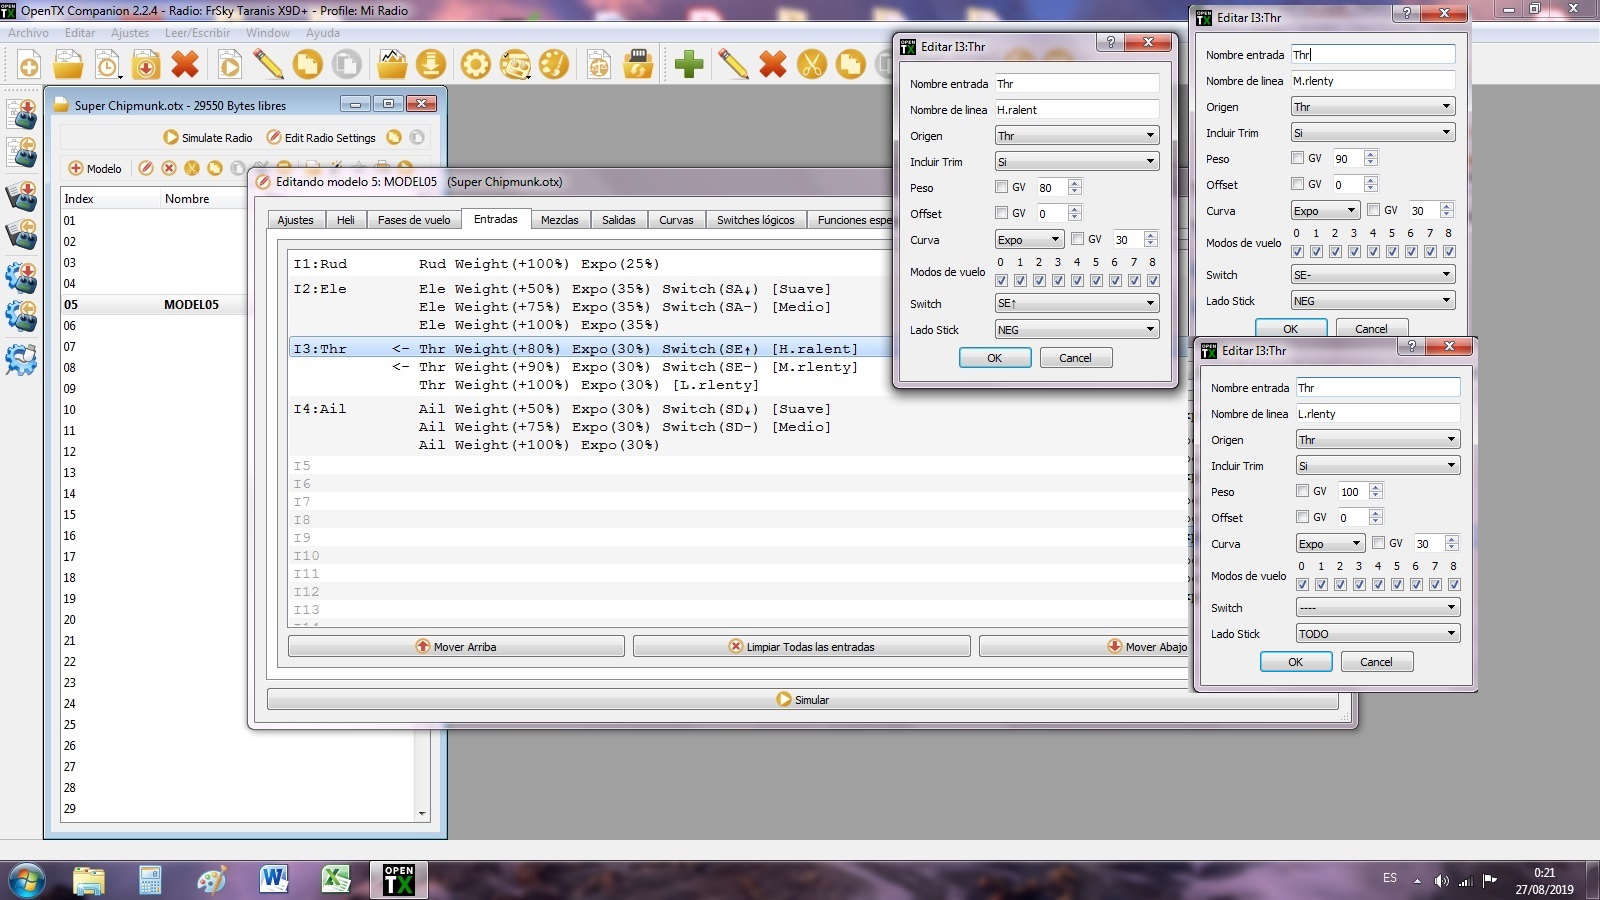1600x900 pixels.
Task: Click the scissors cut toolbar icon
Action: [812, 66]
